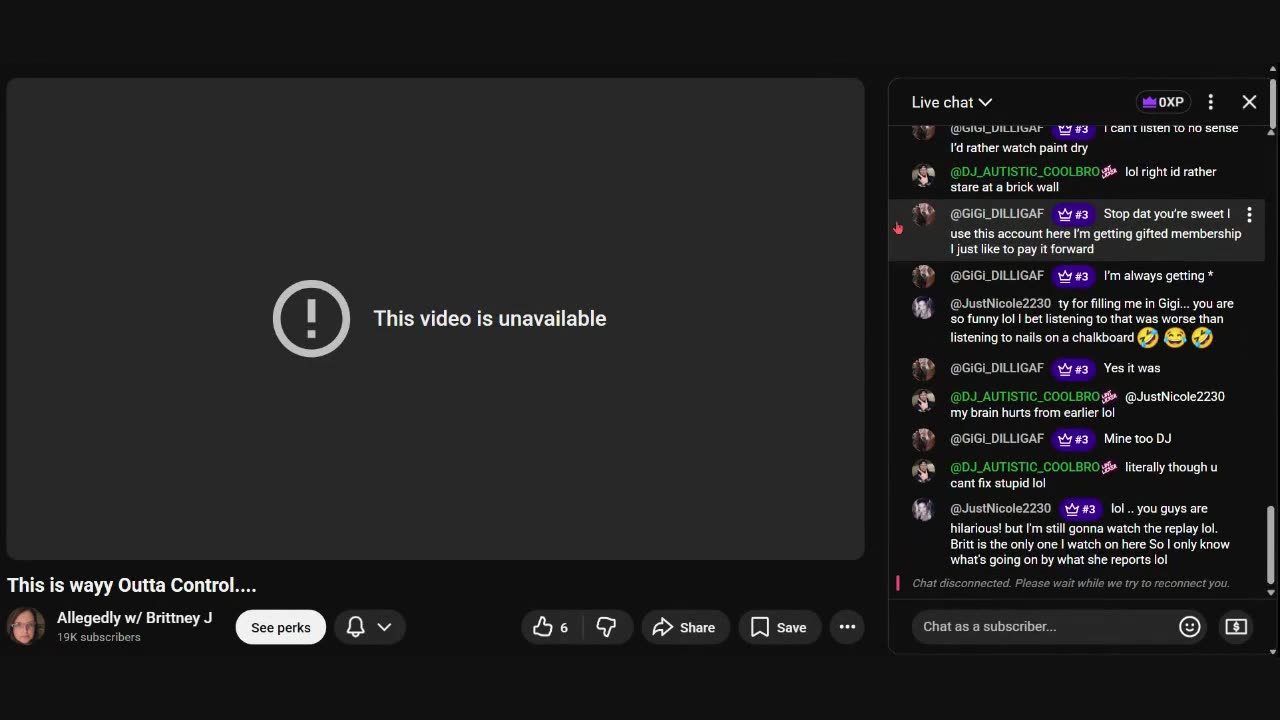Click the member badge beside 'lol right id rather'

coord(1109,172)
